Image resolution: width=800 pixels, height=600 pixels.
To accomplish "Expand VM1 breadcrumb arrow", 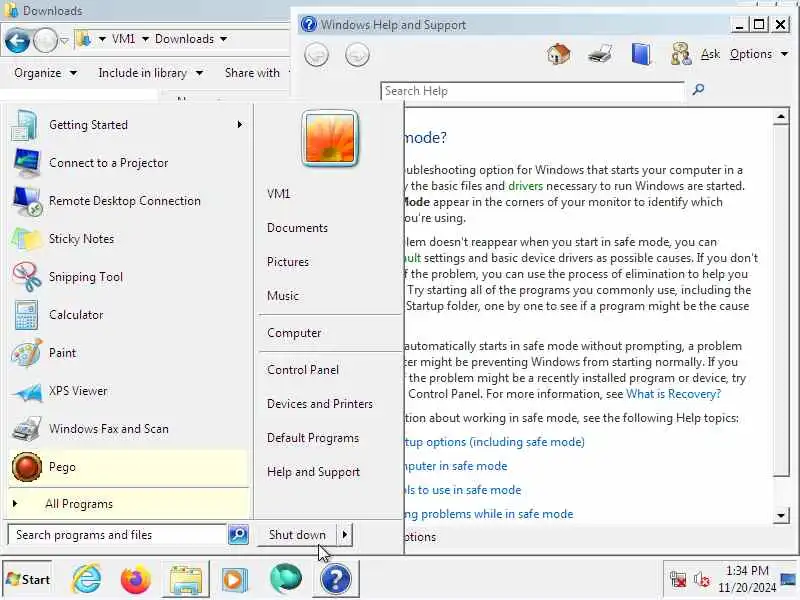I will point(145,39).
